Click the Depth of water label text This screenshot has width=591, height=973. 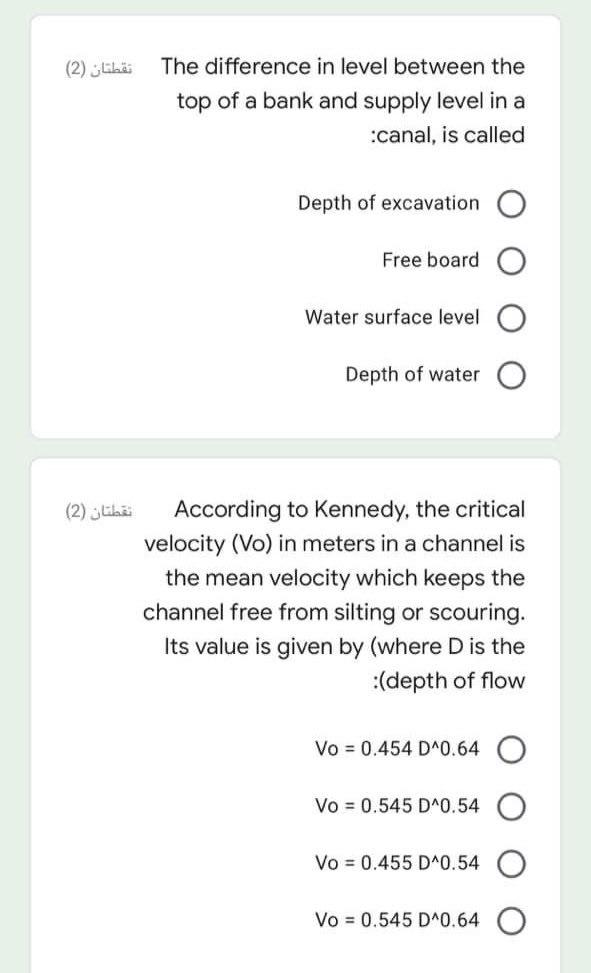(x=413, y=374)
